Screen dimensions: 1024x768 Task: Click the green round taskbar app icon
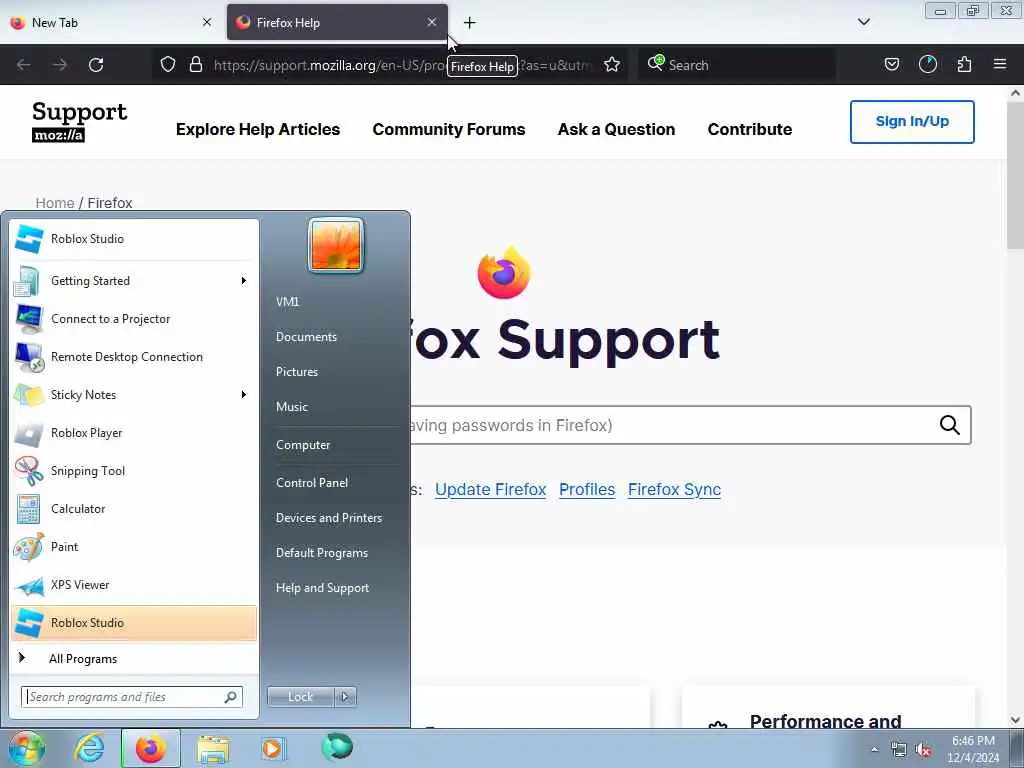(337, 746)
